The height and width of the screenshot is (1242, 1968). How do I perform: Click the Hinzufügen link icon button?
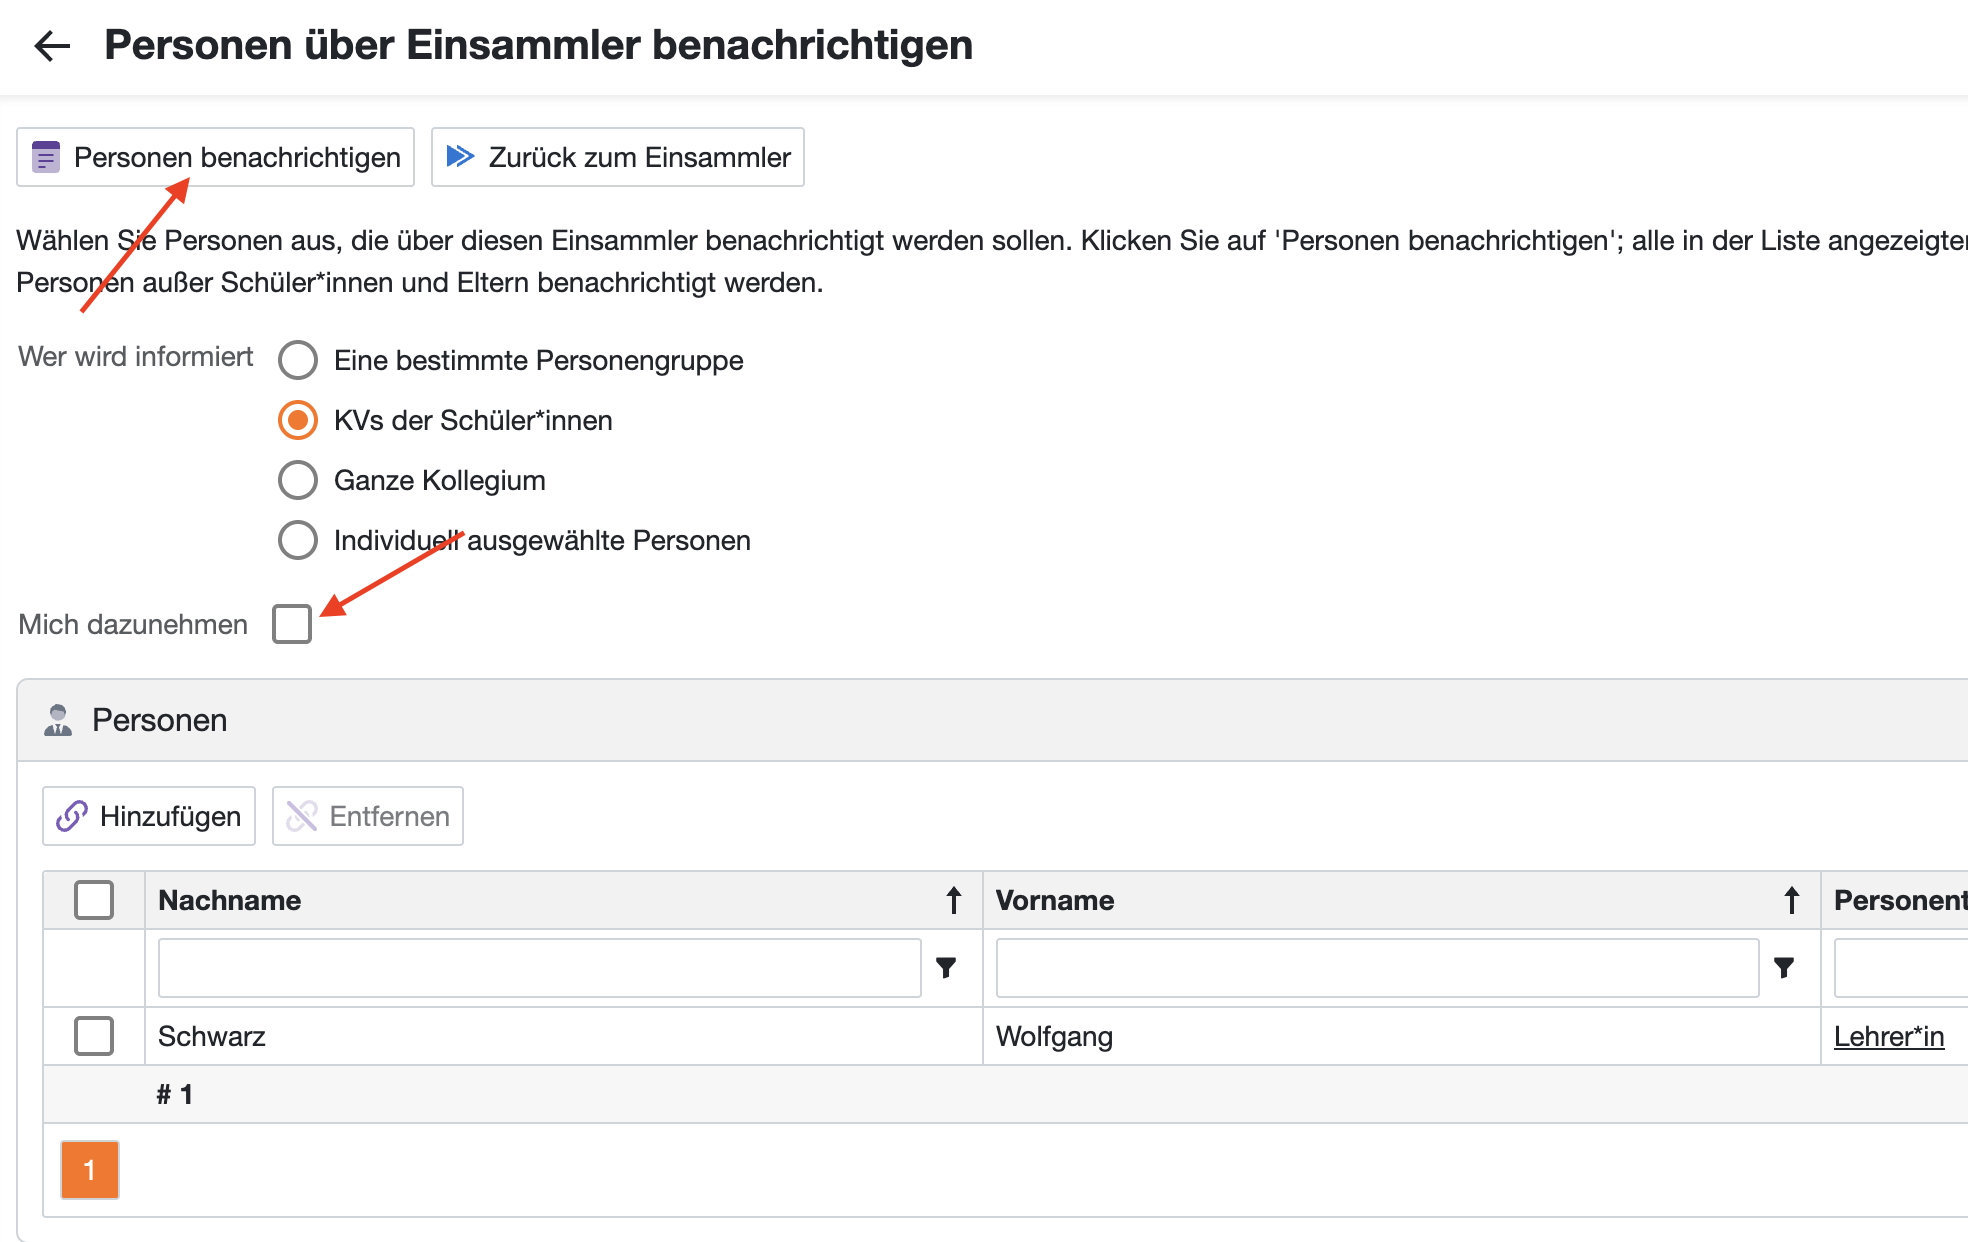[149, 816]
